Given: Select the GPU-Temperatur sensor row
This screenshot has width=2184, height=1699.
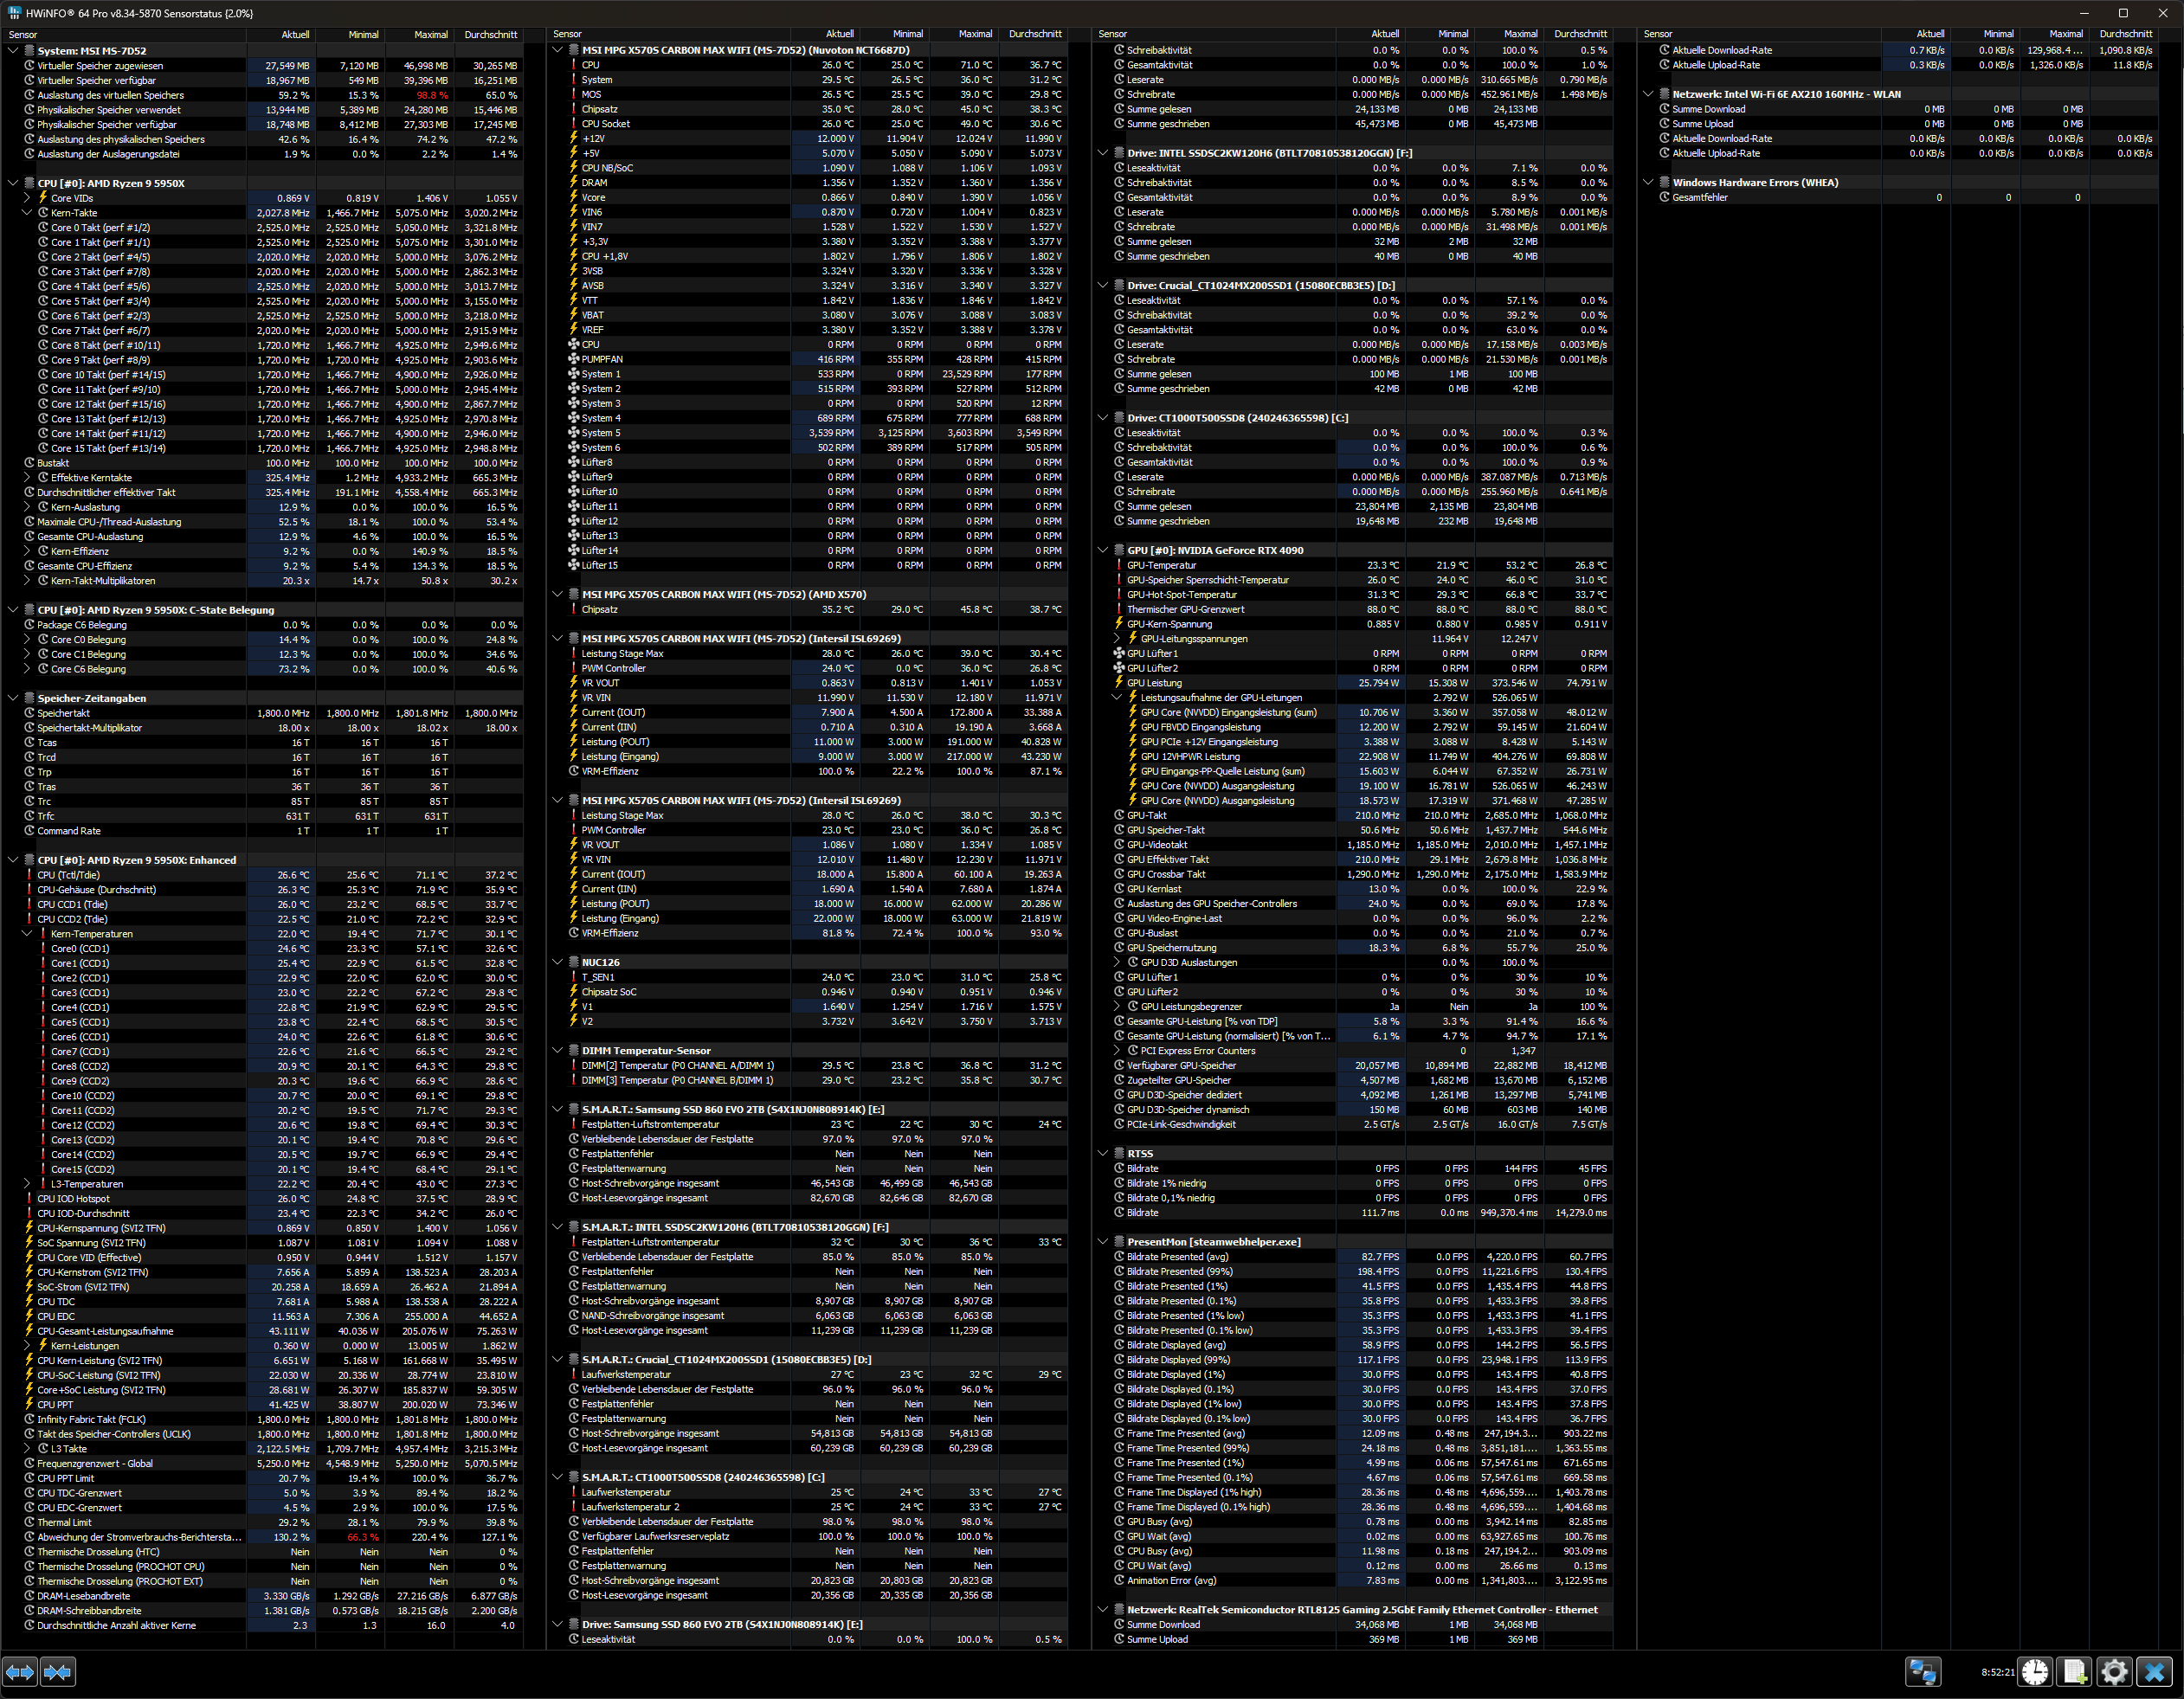Looking at the screenshot, I should 1161,565.
